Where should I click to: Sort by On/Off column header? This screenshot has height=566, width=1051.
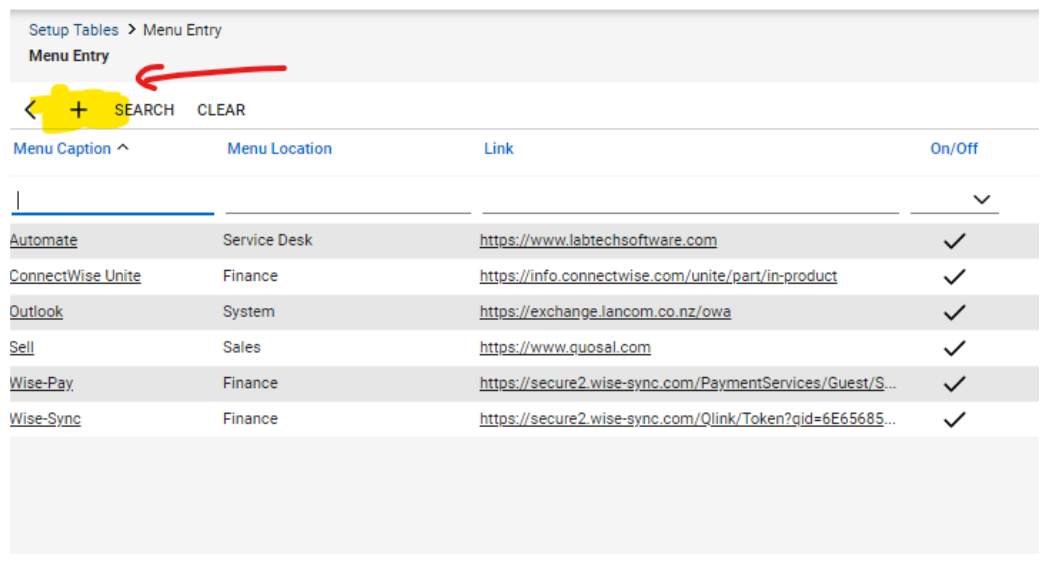[954, 148]
